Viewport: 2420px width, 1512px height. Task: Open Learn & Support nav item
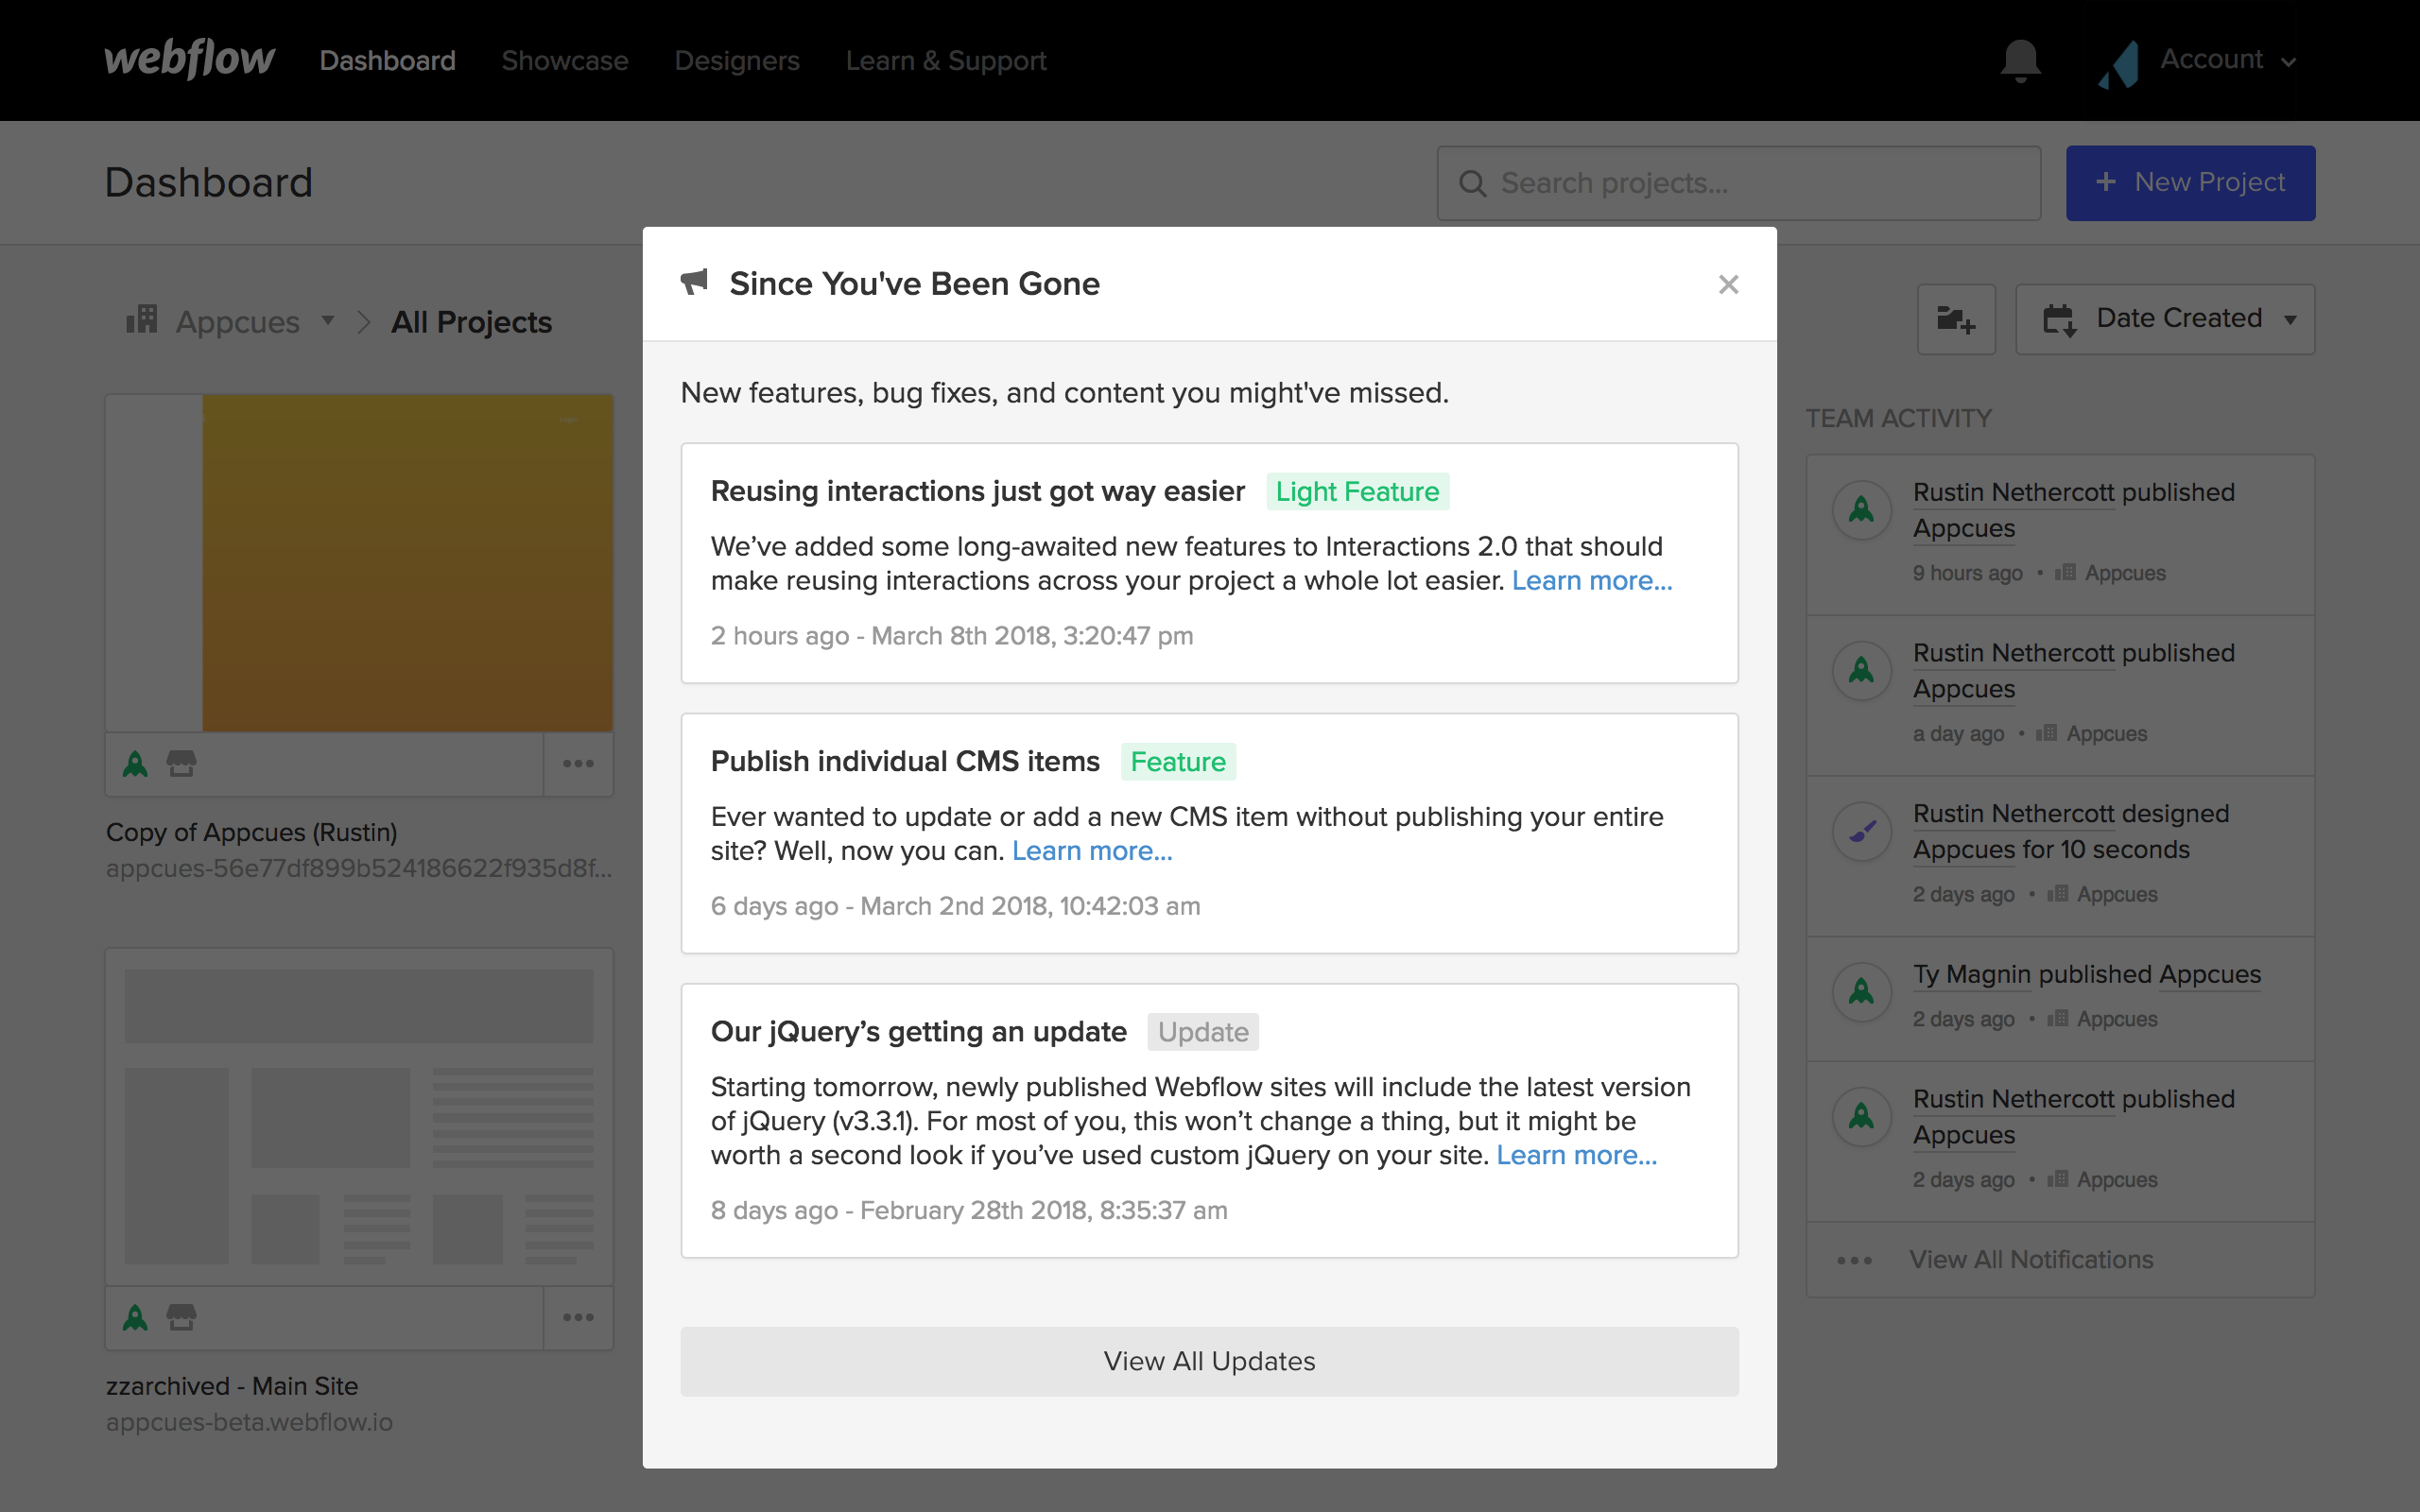[x=946, y=61]
